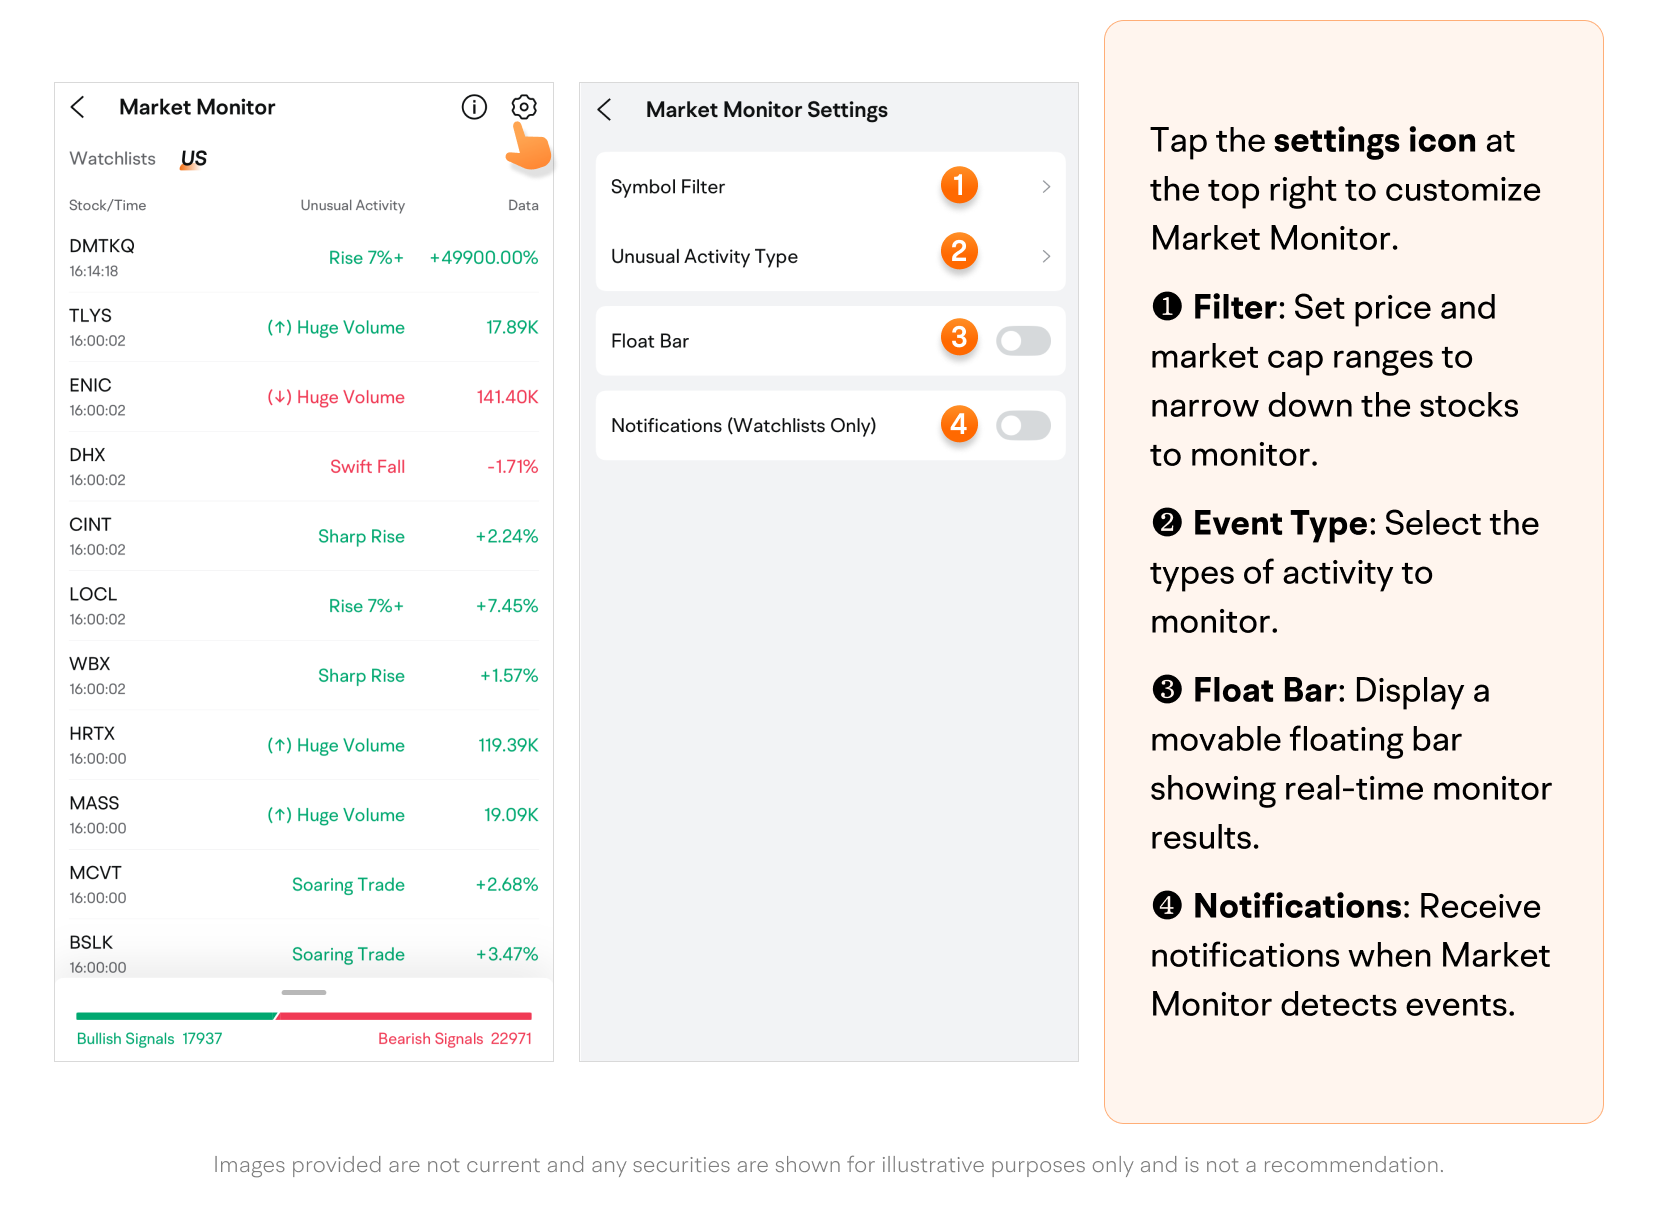The height and width of the screenshot is (1220, 1658).
Task: Click the orange number 3 badge
Action: click(958, 338)
